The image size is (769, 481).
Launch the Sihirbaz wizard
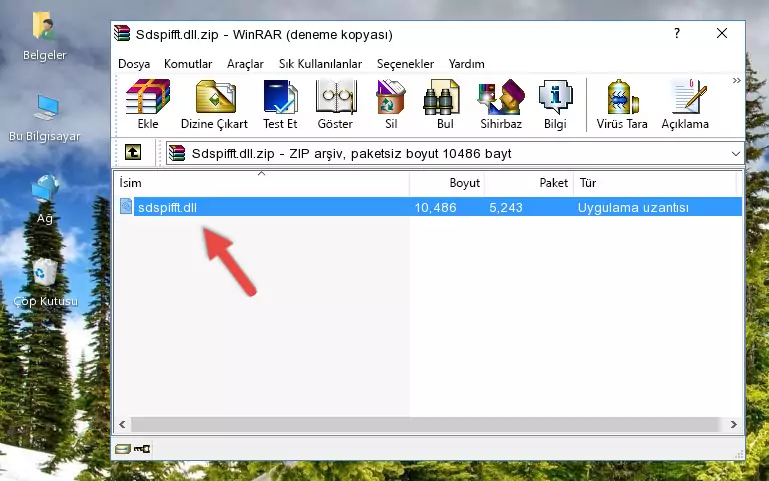(x=501, y=104)
